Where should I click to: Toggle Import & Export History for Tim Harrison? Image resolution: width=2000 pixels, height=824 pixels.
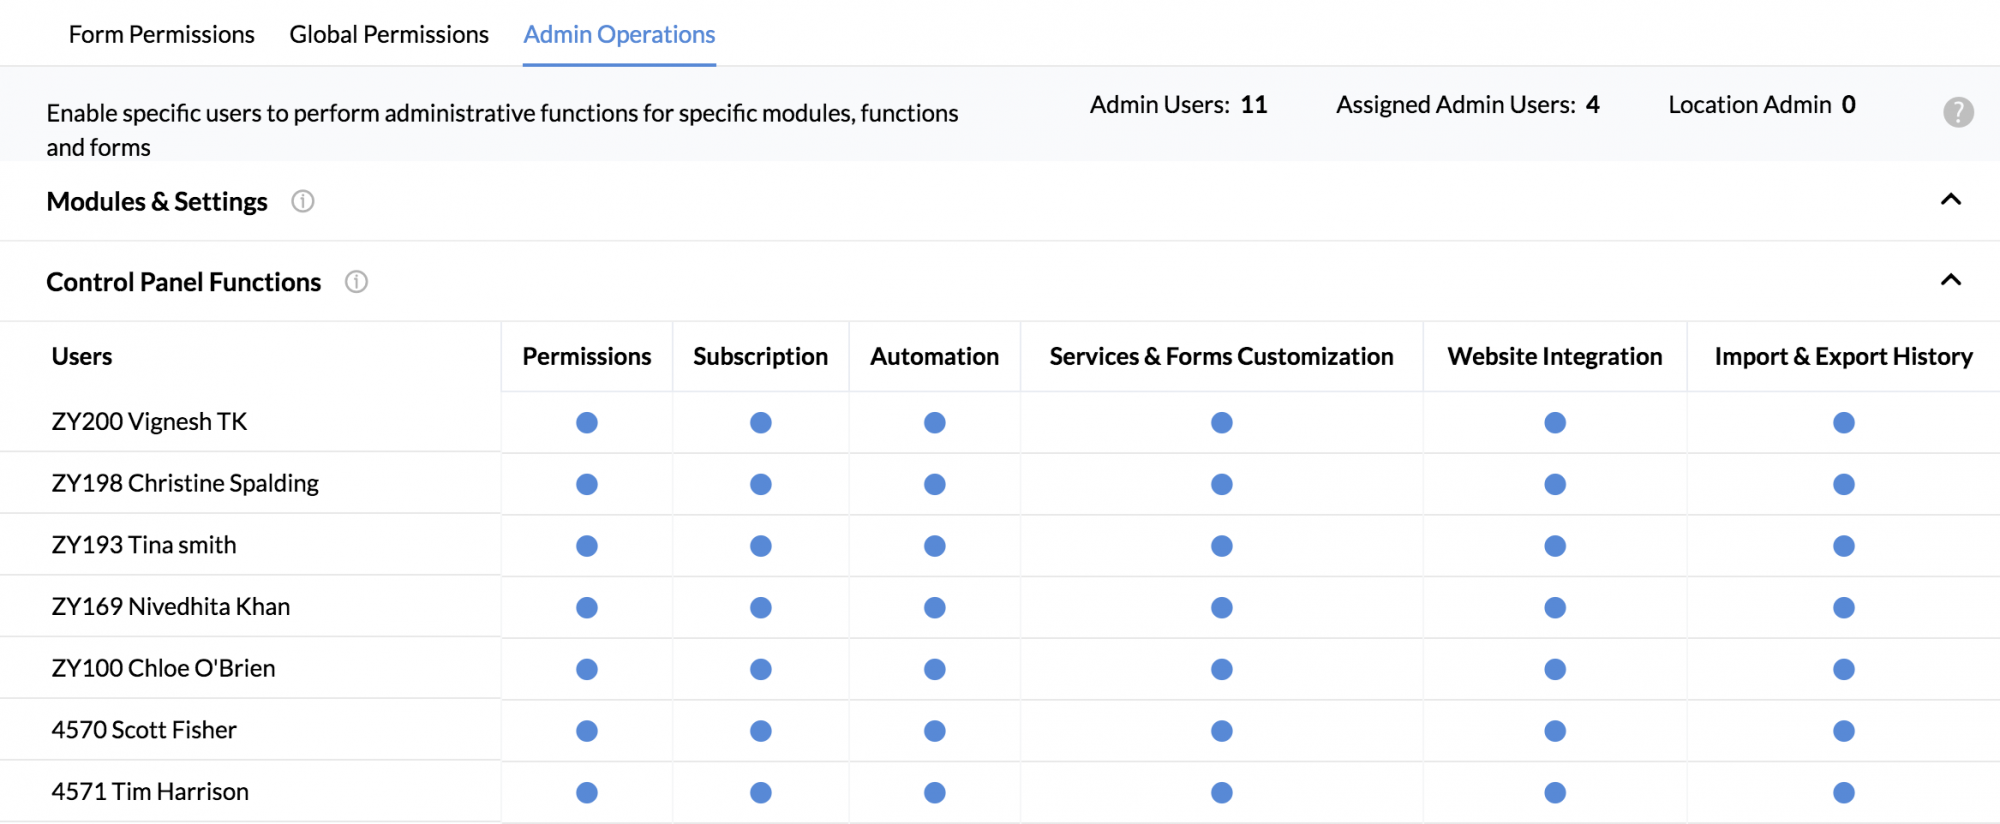click(1844, 793)
